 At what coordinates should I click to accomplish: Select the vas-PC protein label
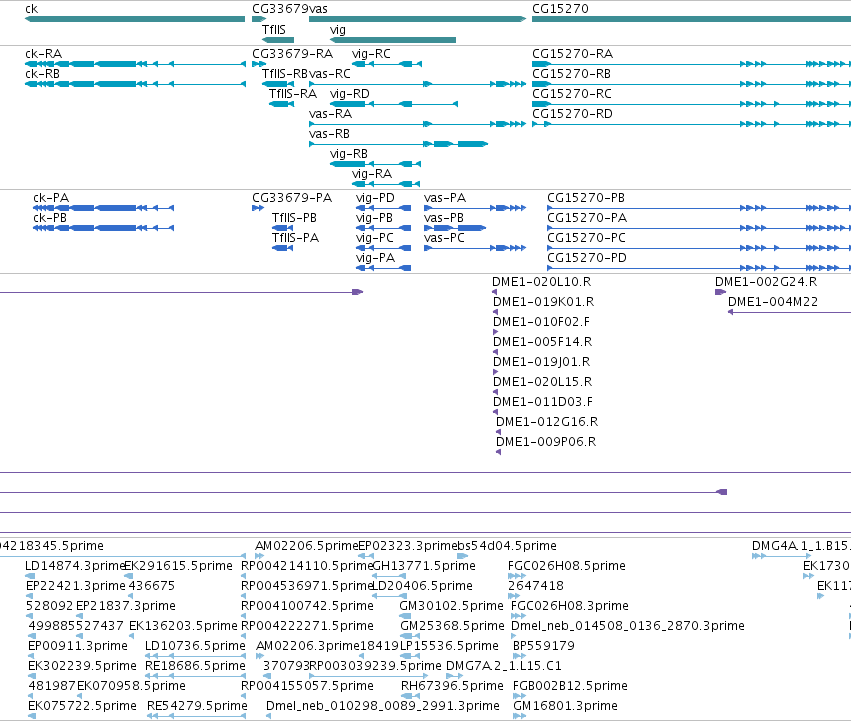pos(444,238)
